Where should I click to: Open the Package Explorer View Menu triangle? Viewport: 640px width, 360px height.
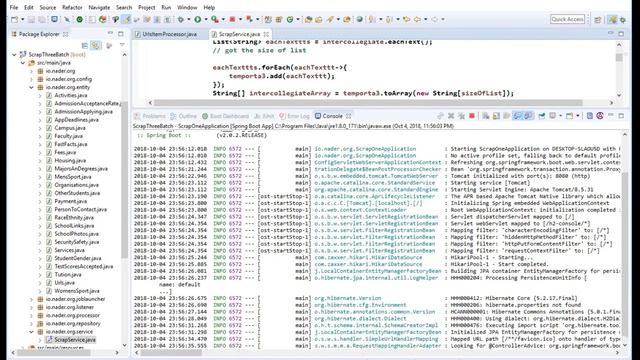point(122,45)
